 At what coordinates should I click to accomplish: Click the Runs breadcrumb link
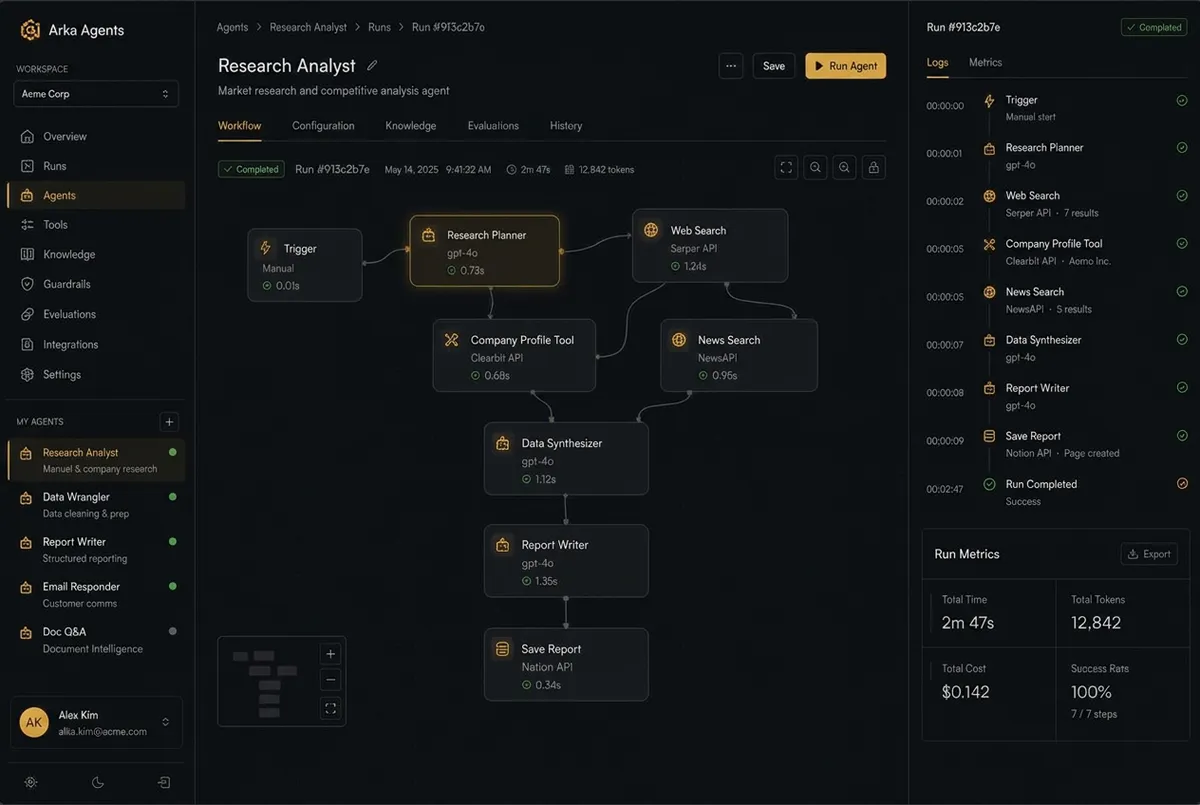pyautogui.click(x=379, y=27)
